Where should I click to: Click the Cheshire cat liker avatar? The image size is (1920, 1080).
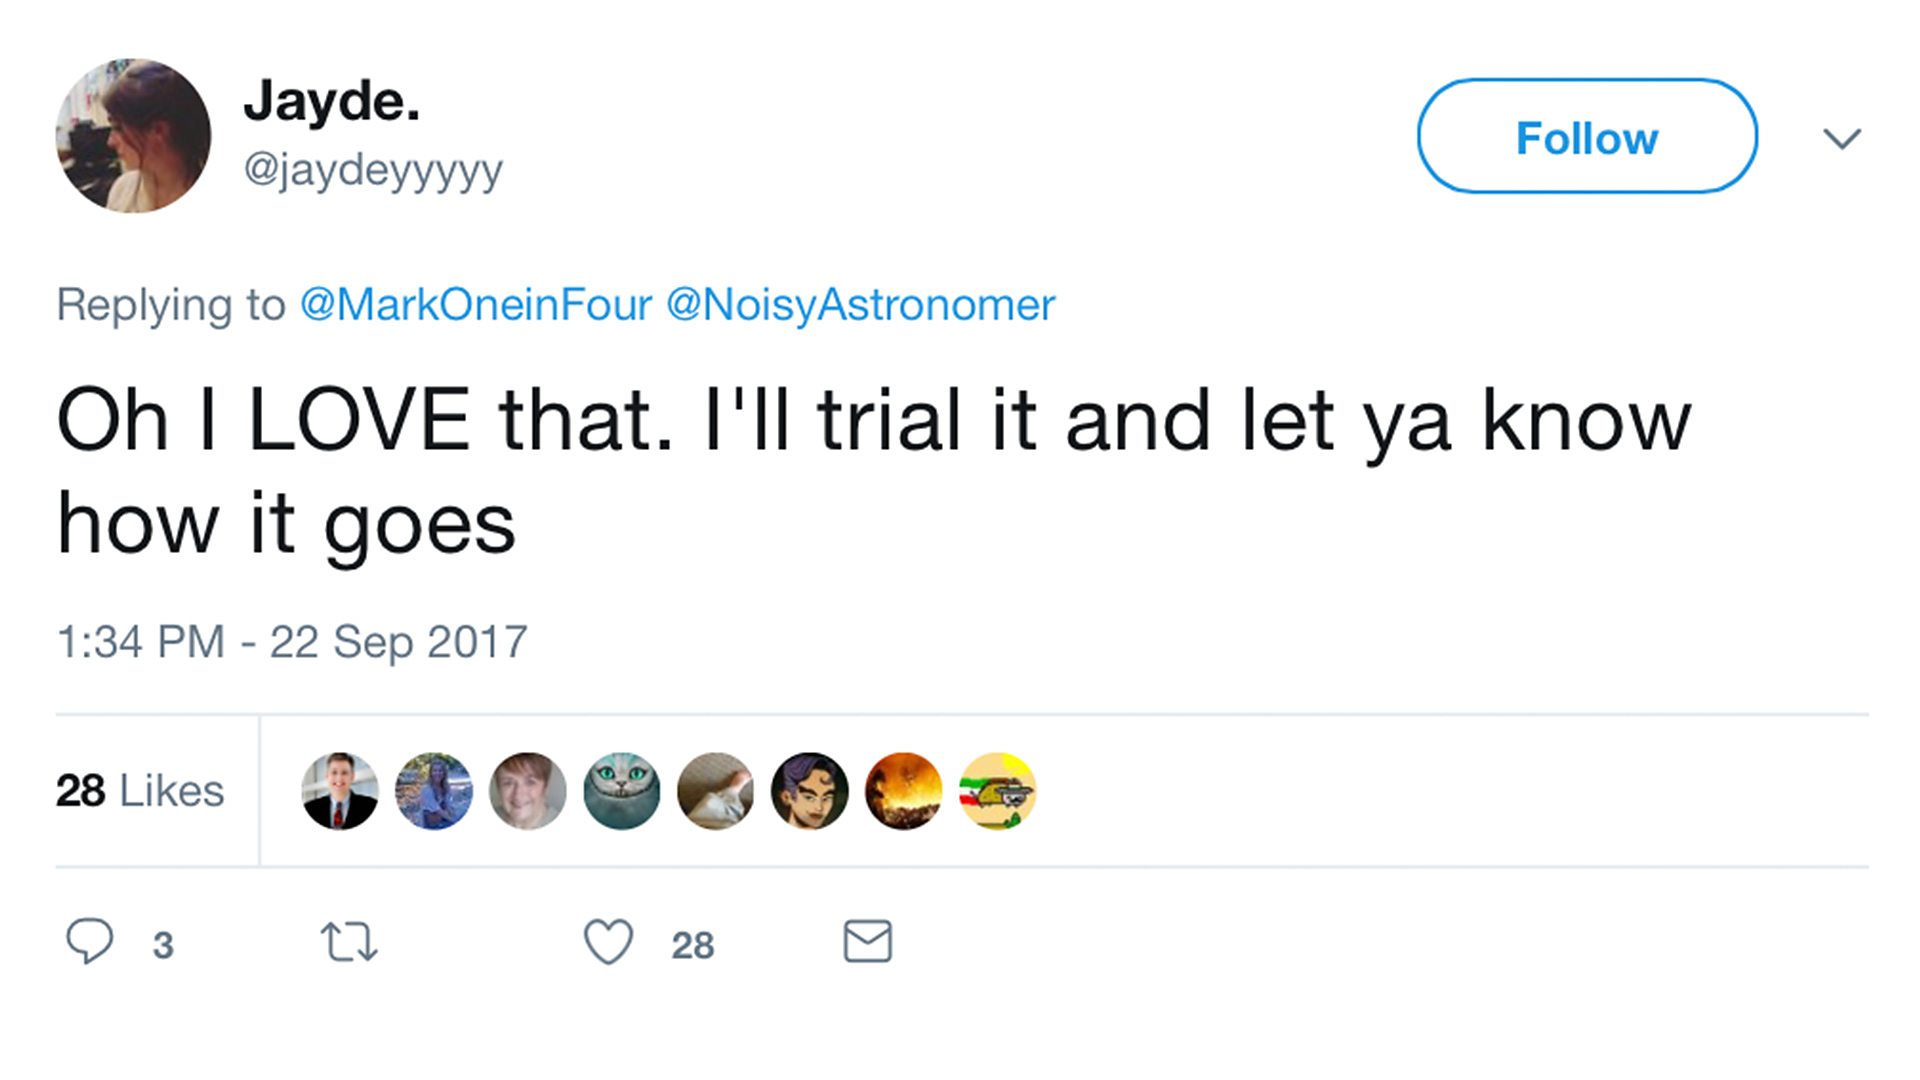tap(622, 791)
